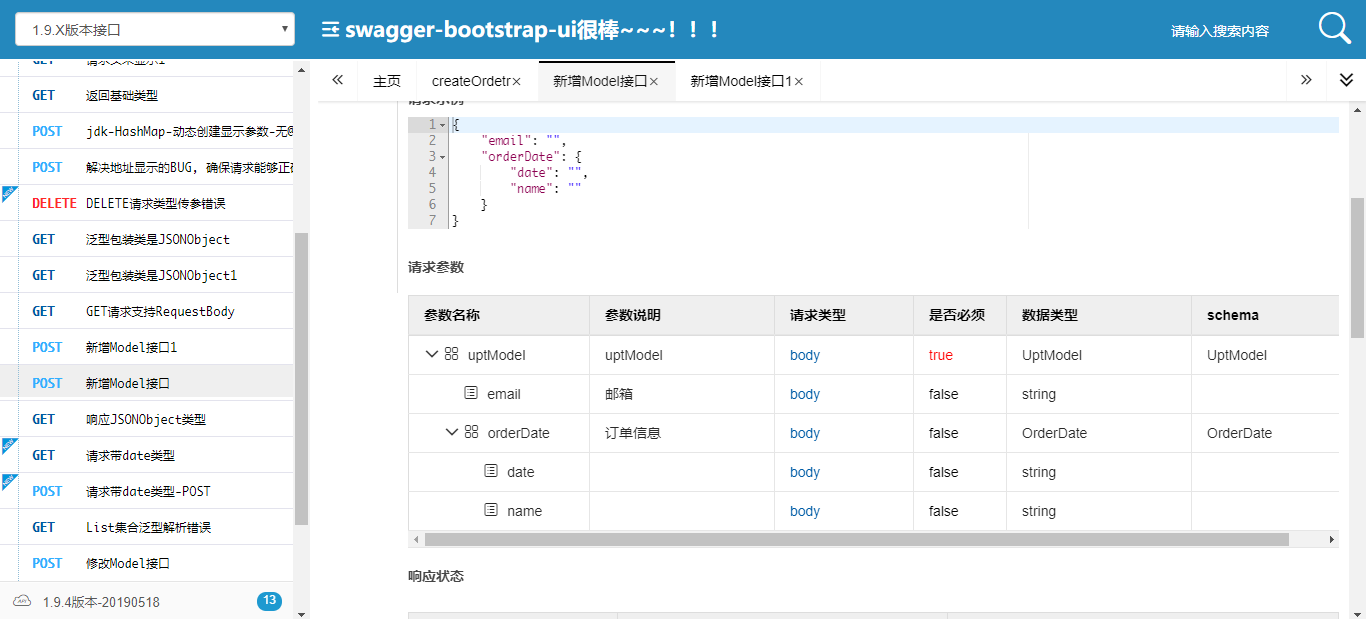Close the 新增Model接口 tab
The image size is (1366, 619).
(654, 82)
